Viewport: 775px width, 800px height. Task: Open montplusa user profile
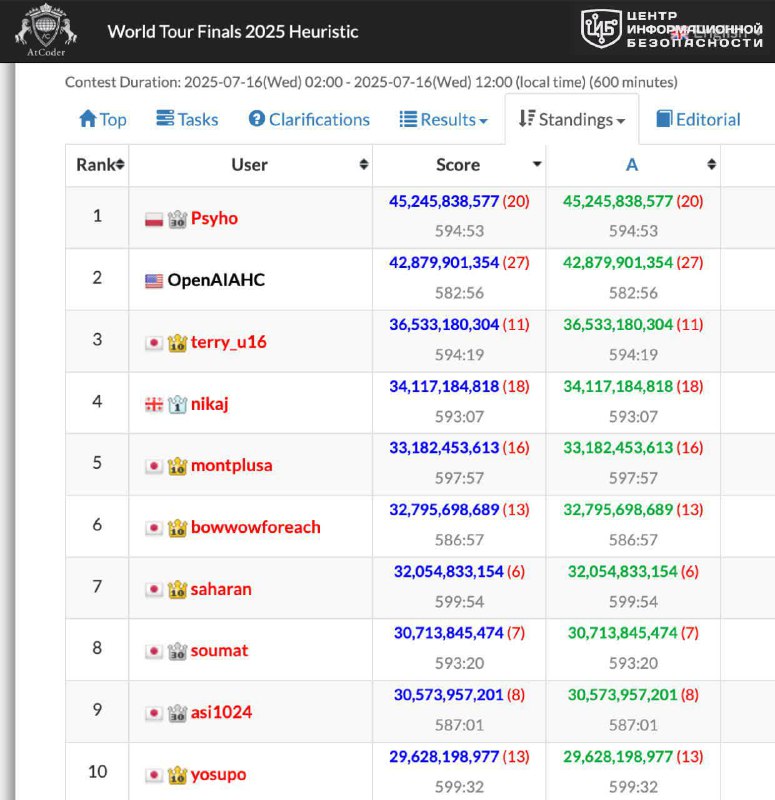(232, 465)
